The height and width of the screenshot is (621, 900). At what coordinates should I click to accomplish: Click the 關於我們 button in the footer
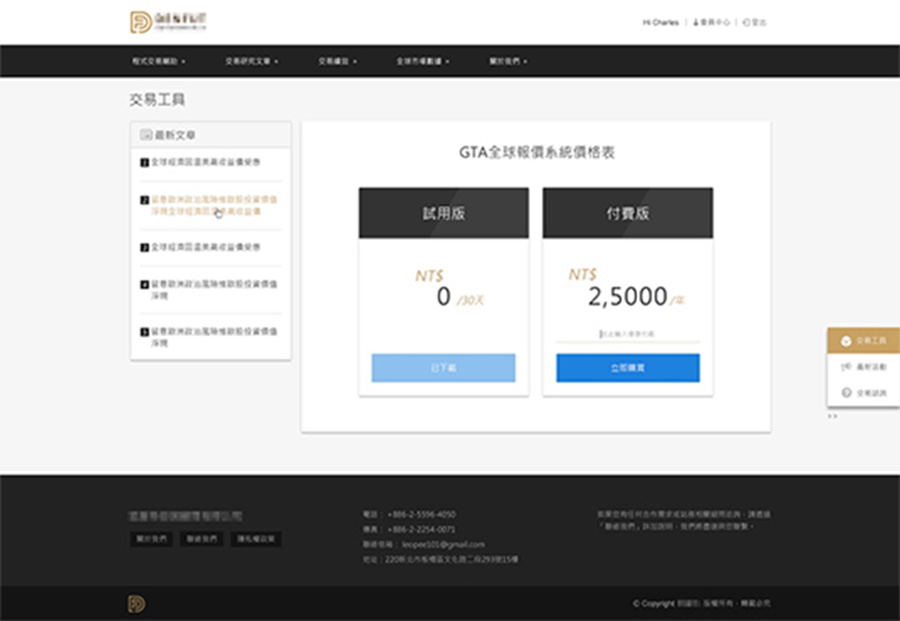[152, 539]
